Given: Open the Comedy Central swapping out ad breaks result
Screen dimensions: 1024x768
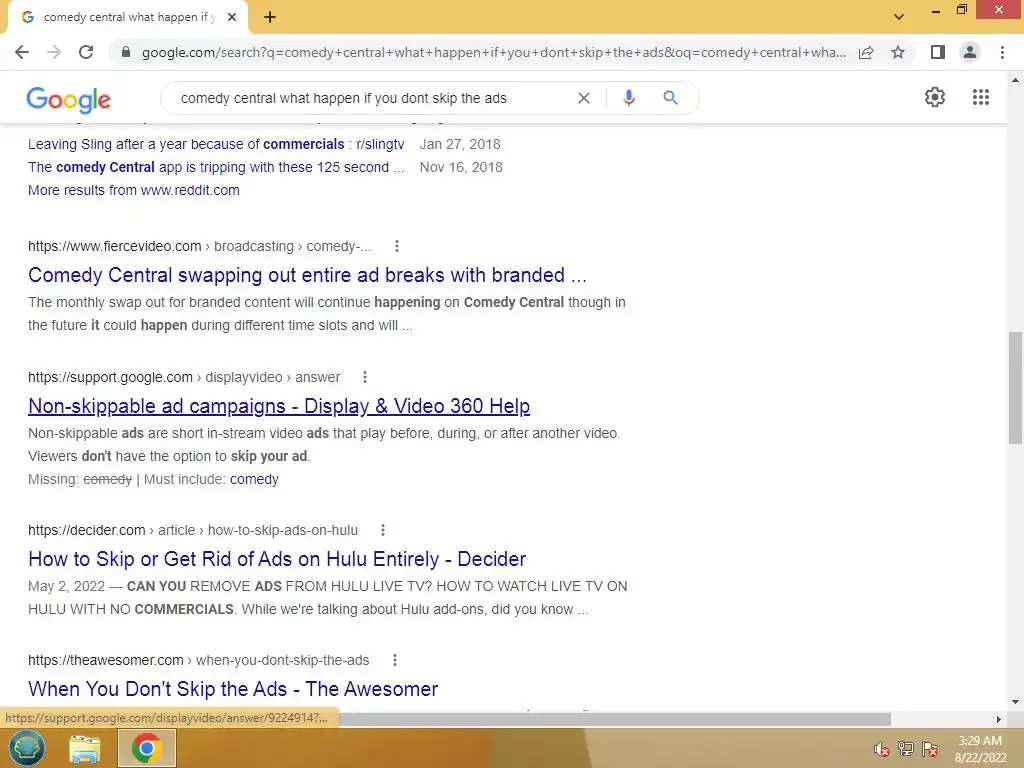Looking at the screenshot, I should pos(307,275).
